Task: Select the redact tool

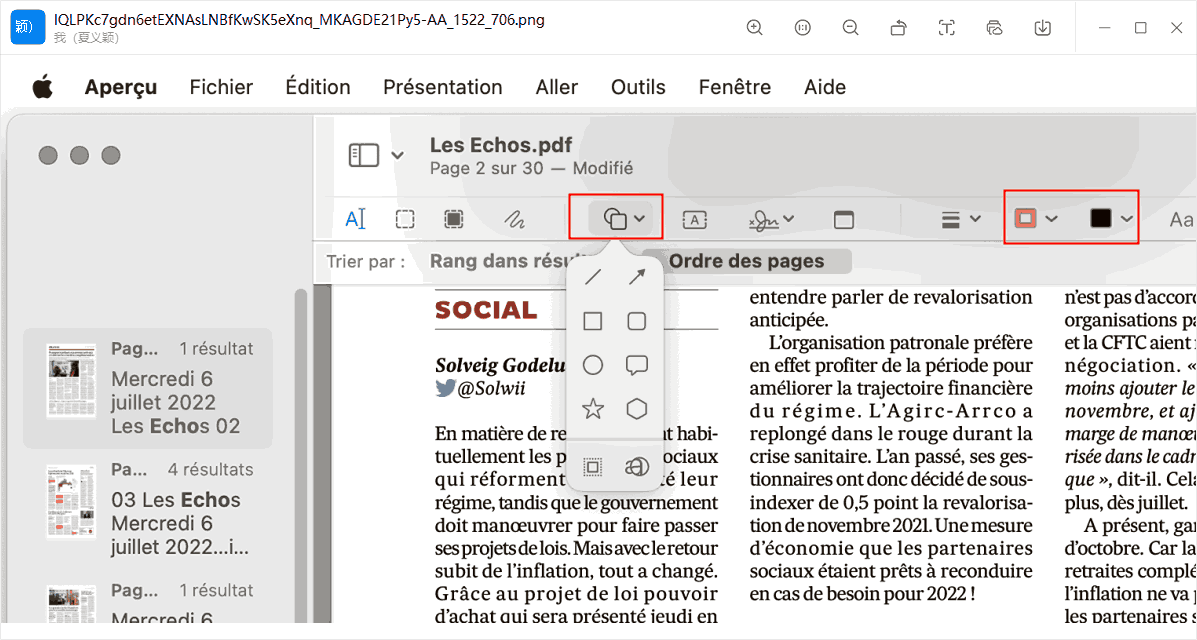Action: [x=453, y=219]
